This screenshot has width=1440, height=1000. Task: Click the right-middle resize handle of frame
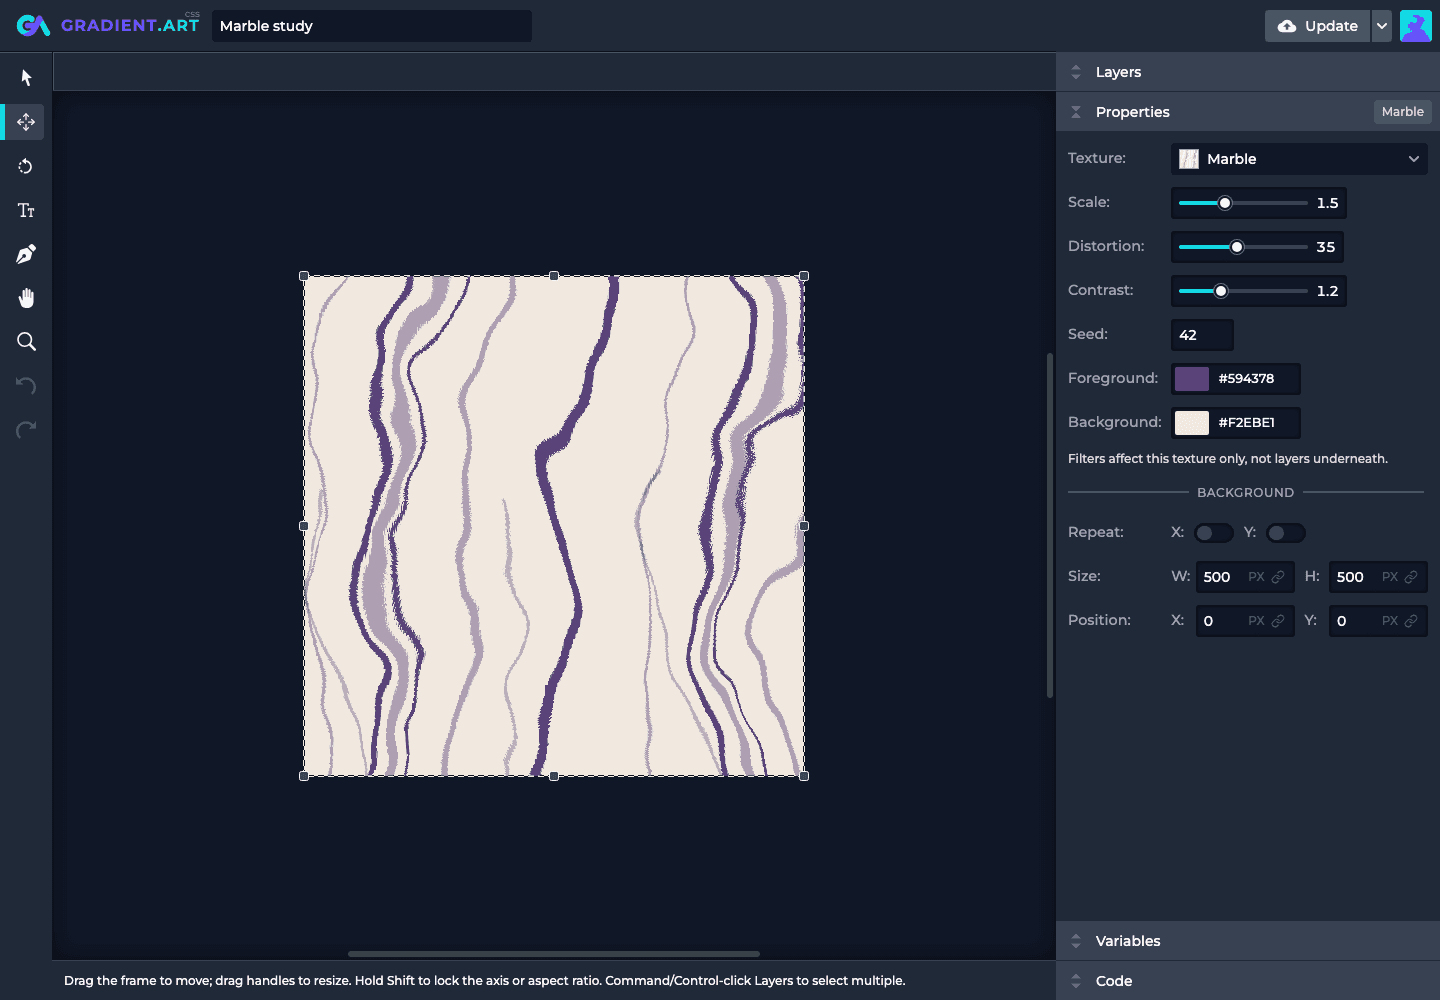pyautogui.click(x=804, y=526)
